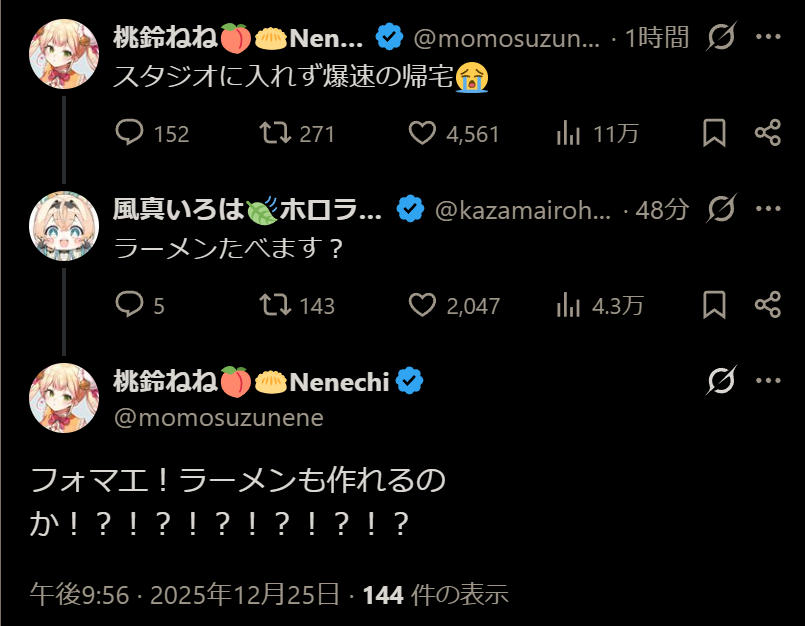805x626 pixels.
Task: View analytics showing 11万 views
Action: pyautogui.click(x=569, y=133)
